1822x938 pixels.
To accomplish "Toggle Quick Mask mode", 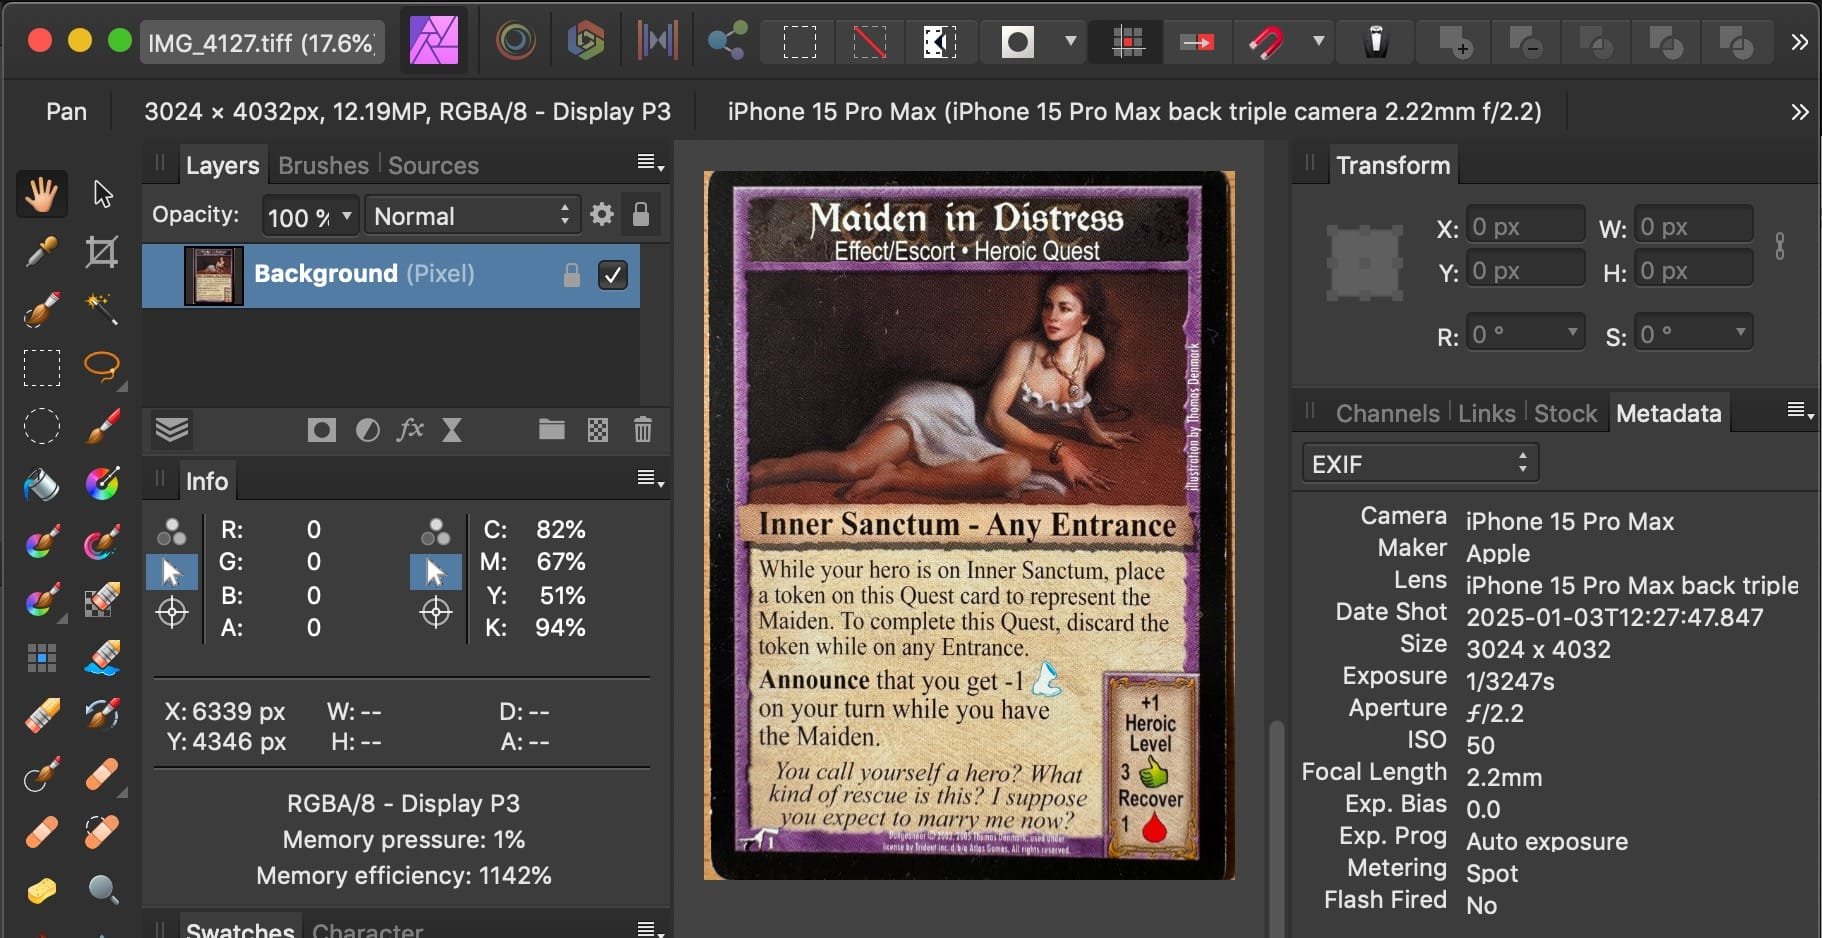I will point(1018,42).
